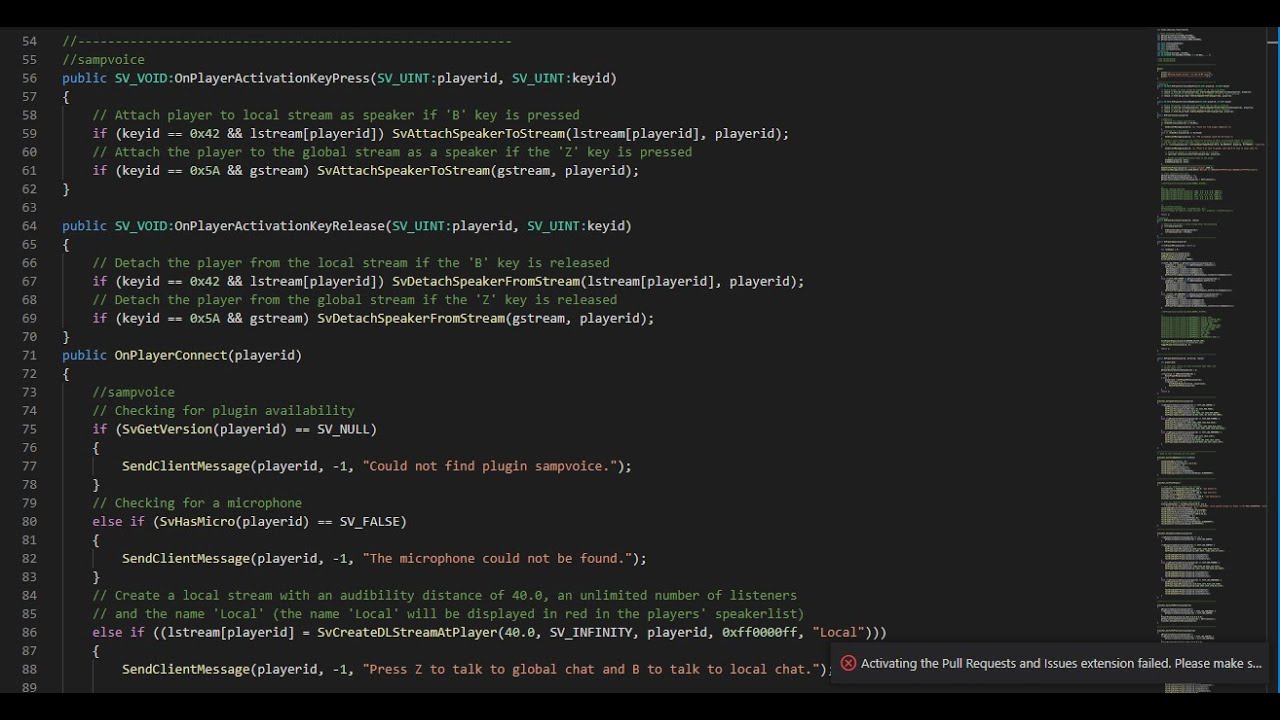1280x720 pixels.
Task: Click the 0x42 key code on line 59
Action: (x=204, y=134)
